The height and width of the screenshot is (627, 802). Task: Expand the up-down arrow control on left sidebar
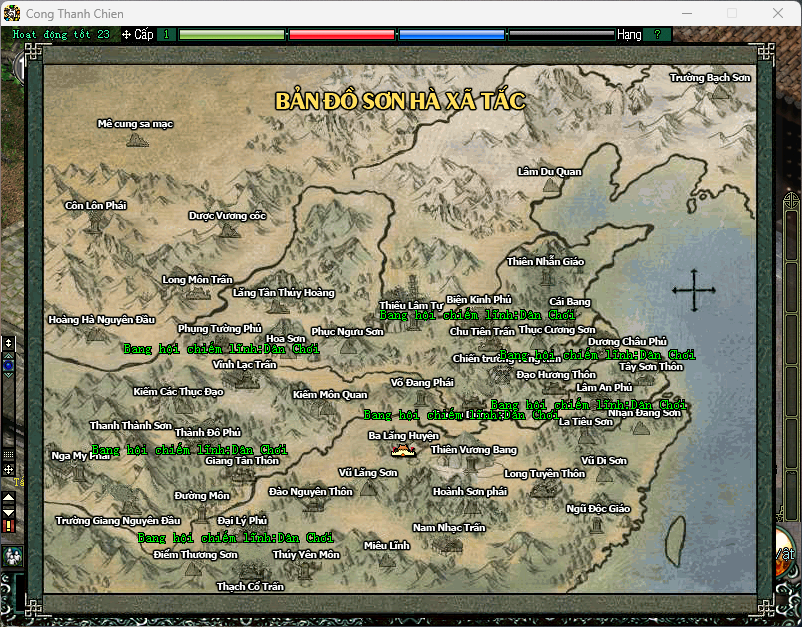point(9,343)
